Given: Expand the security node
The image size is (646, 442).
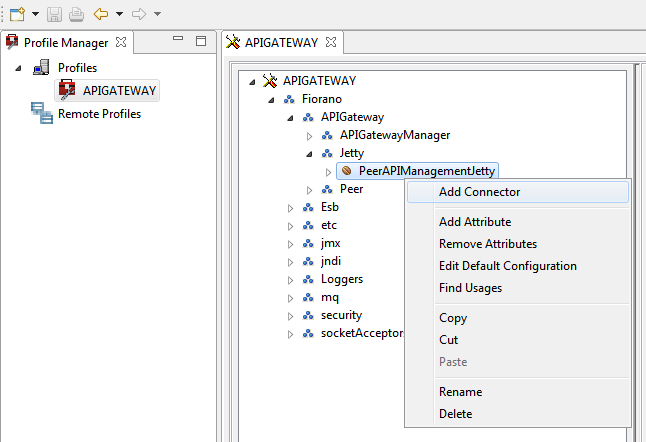Looking at the screenshot, I should click(290, 316).
